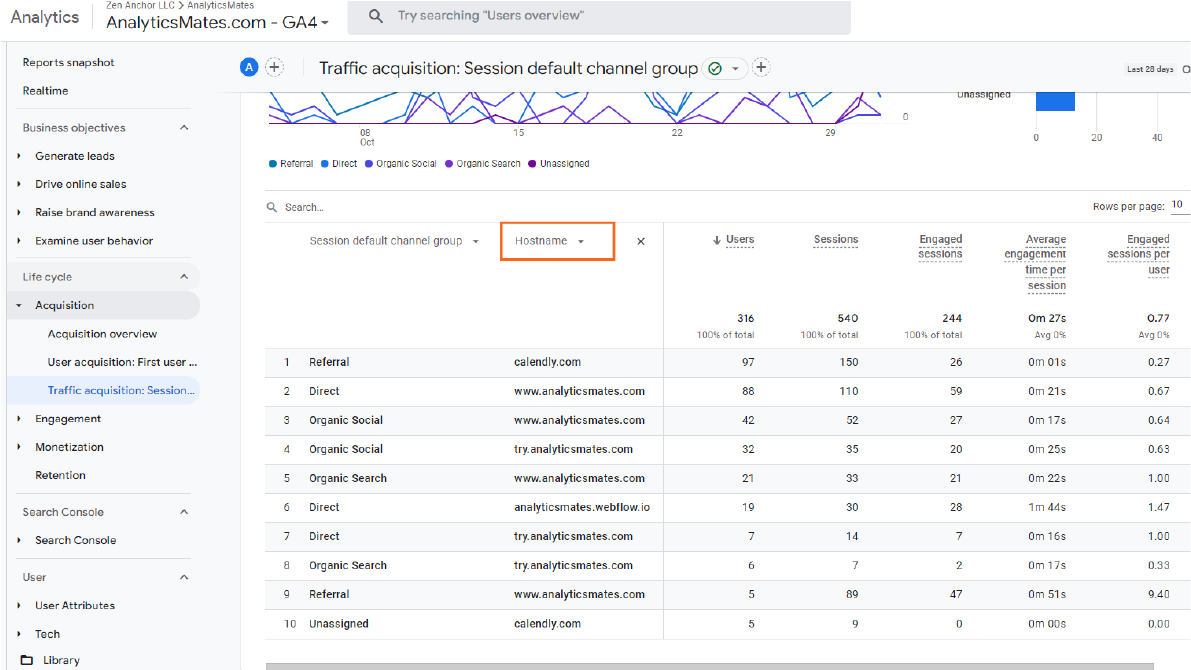Collapse the Business objectives section
The width and height of the screenshot is (1191, 670).
pos(184,128)
